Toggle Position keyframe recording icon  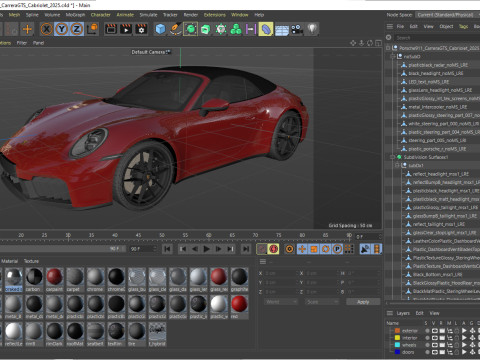coord(302,249)
